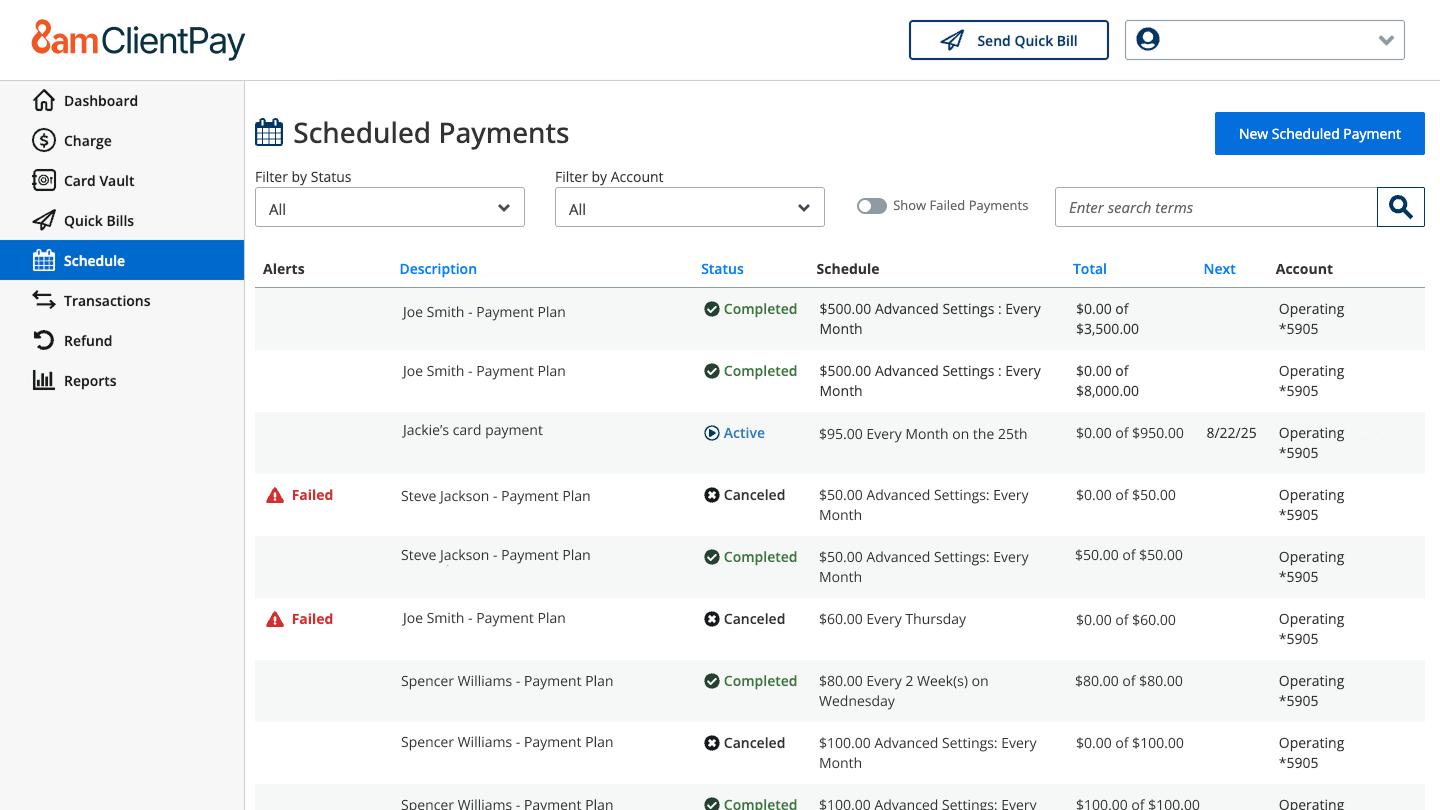Click the Charge dollar-sign icon
The image size is (1440, 810).
click(x=43, y=141)
